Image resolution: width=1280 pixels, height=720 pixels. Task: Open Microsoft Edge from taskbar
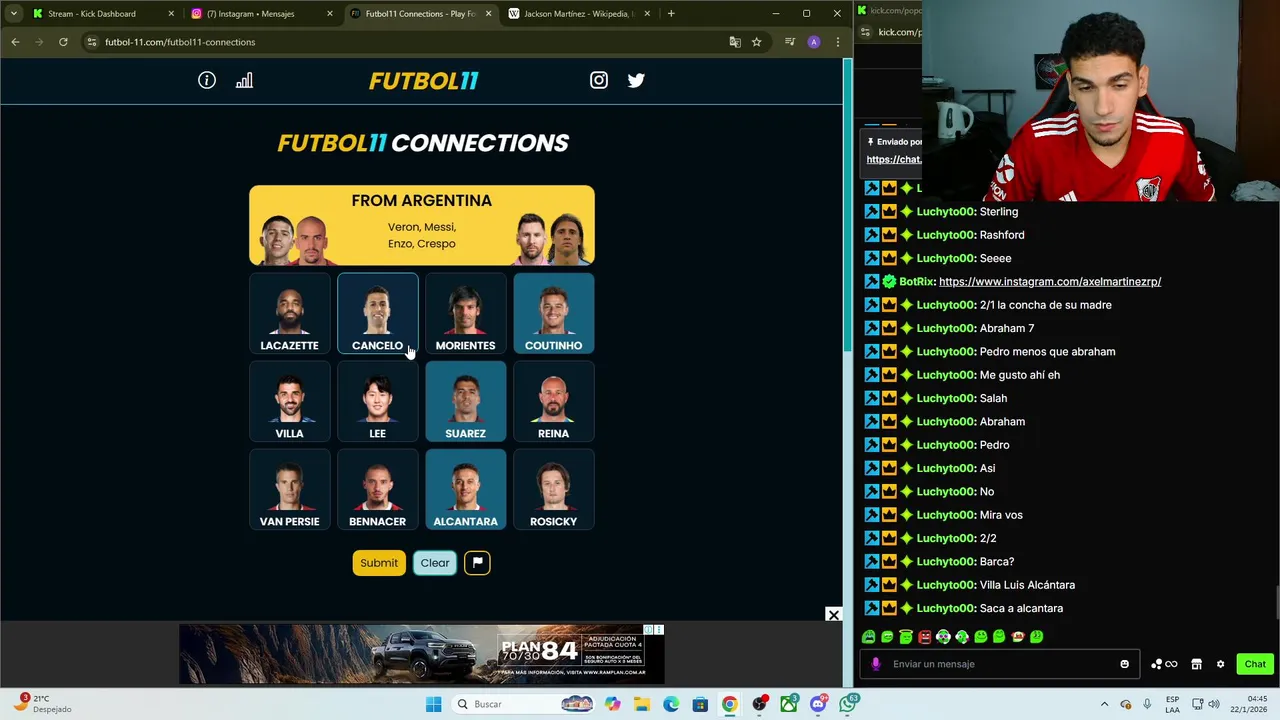point(671,704)
